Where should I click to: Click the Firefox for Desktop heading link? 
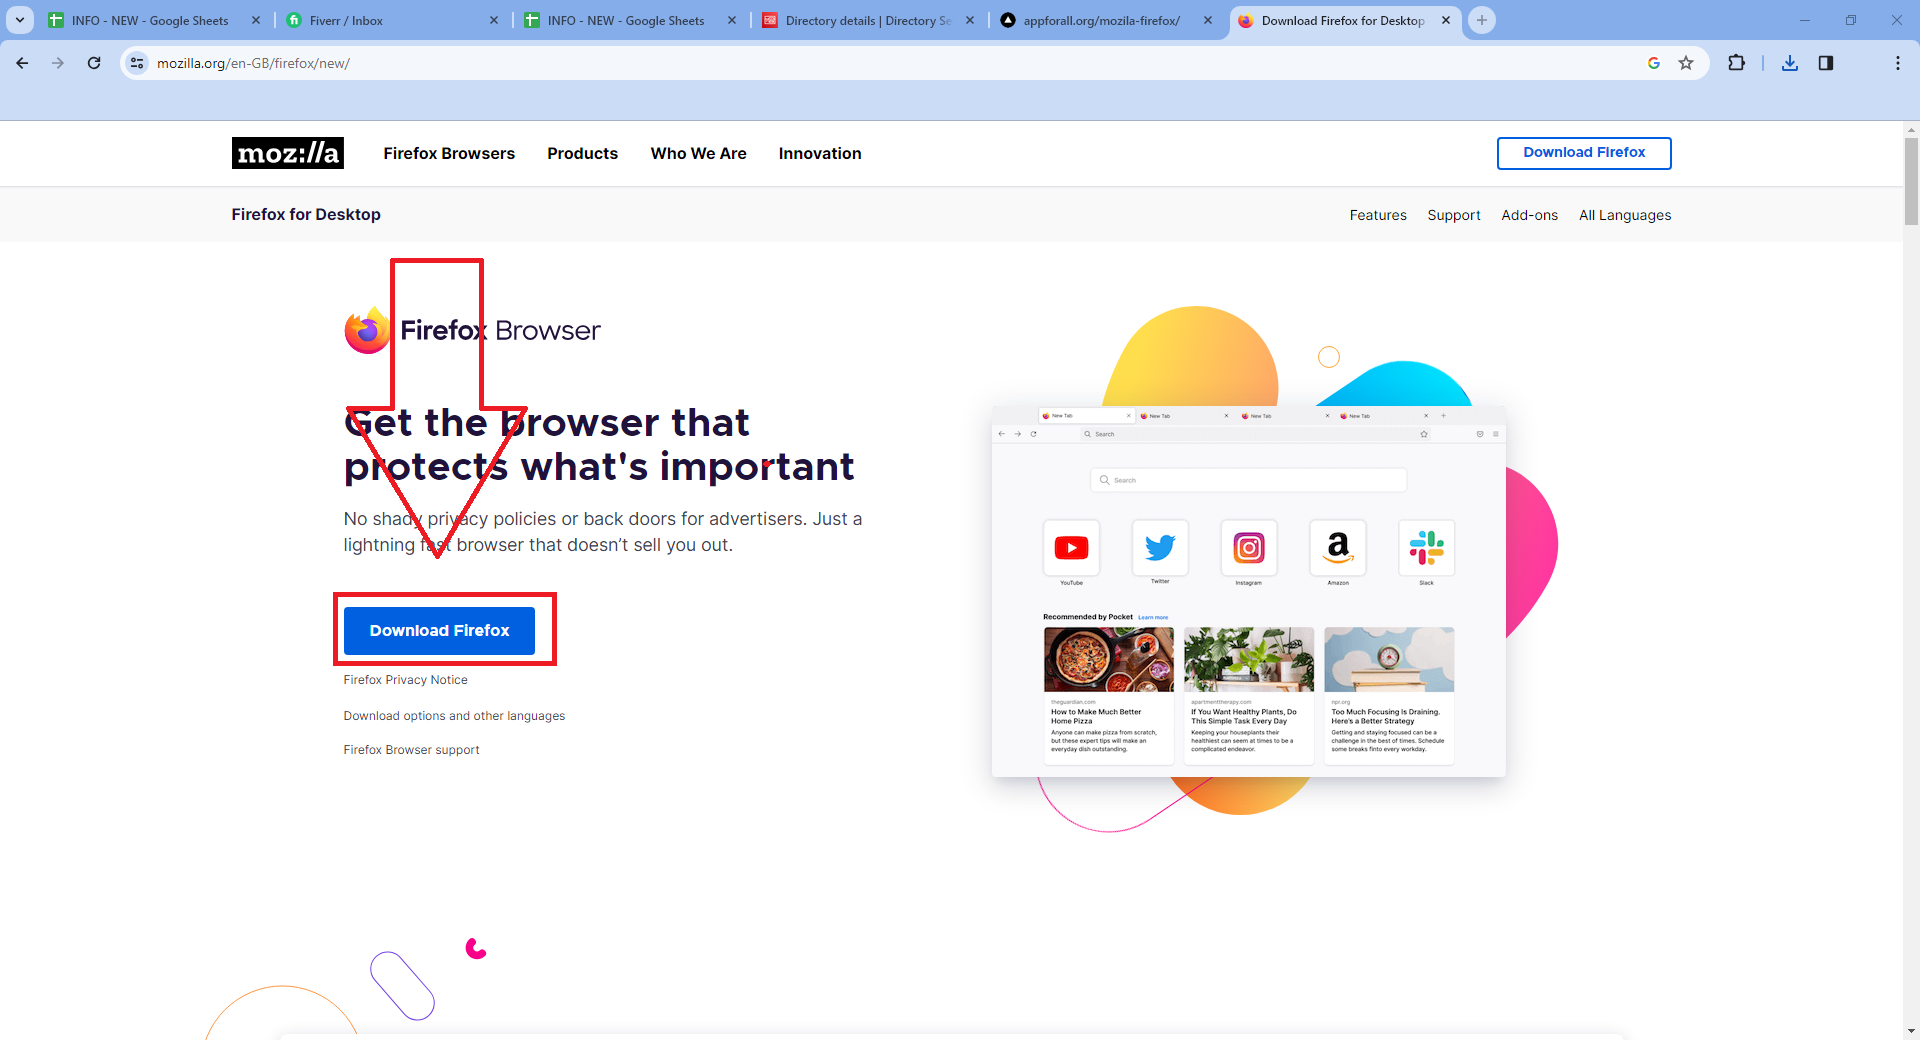(306, 214)
